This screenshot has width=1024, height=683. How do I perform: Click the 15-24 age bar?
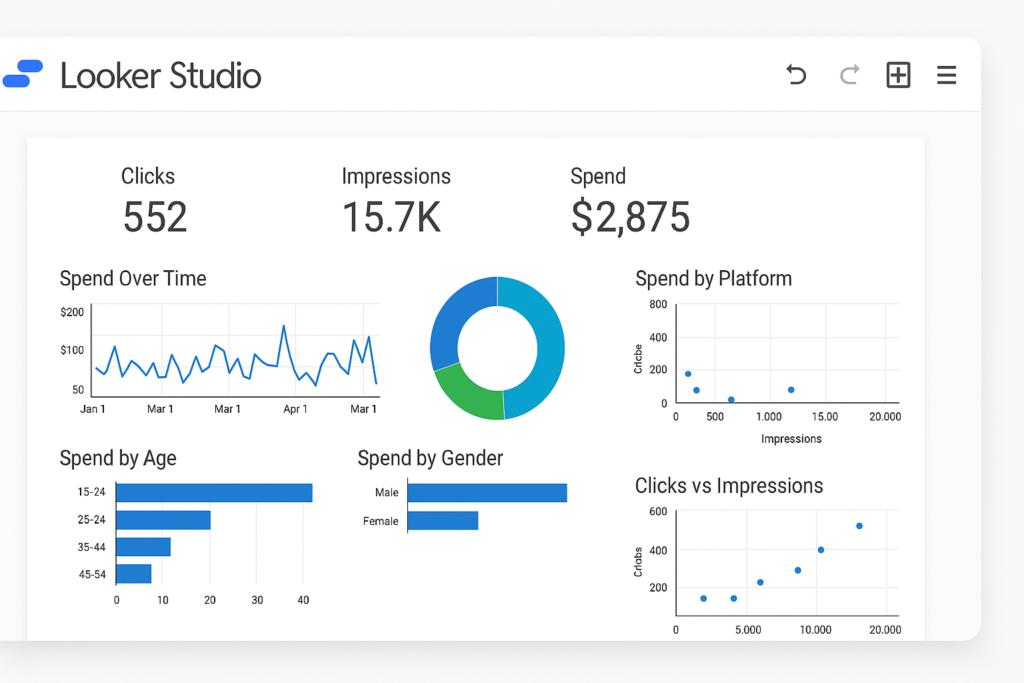(x=214, y=492)
